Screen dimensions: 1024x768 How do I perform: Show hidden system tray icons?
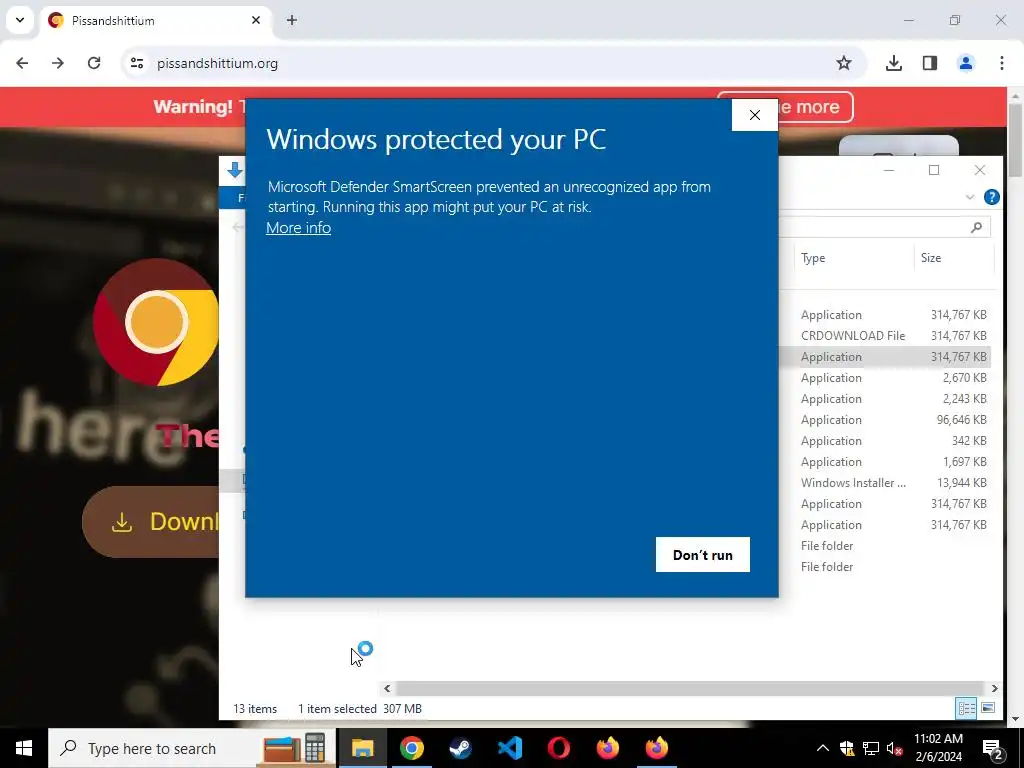(x=823, y=748)
